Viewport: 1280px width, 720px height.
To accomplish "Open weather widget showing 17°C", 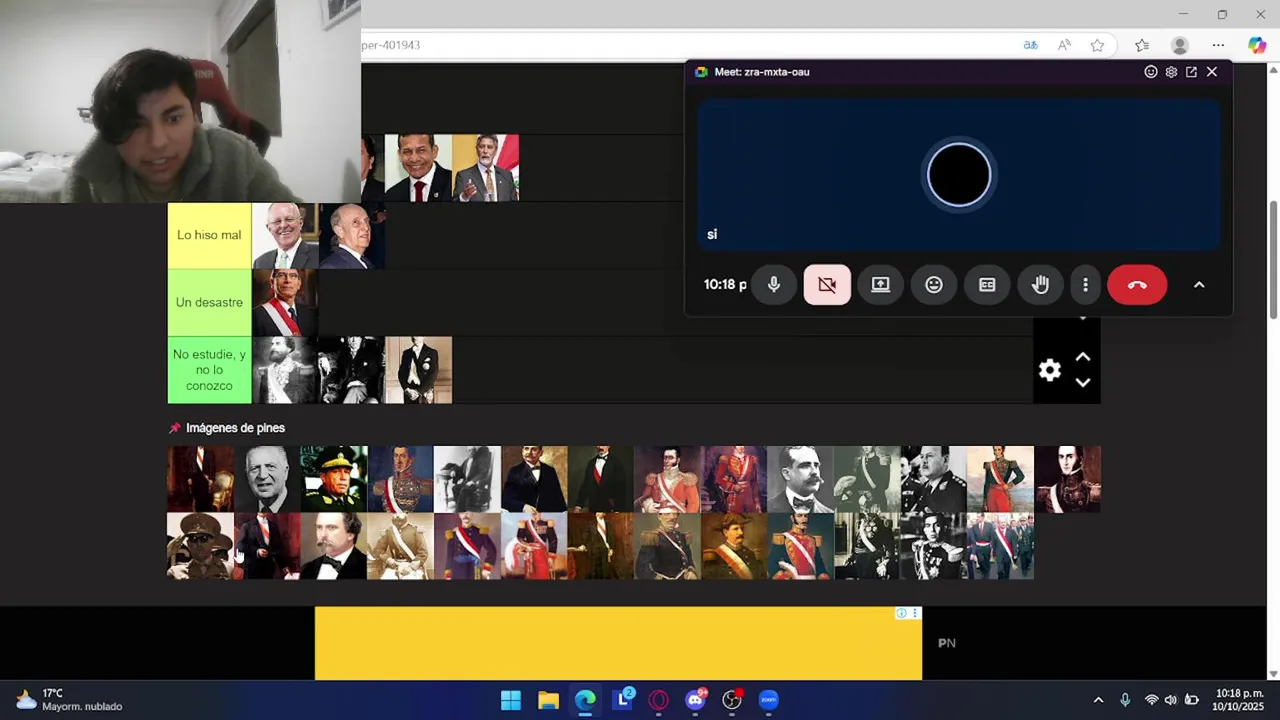I will (70, 700).
